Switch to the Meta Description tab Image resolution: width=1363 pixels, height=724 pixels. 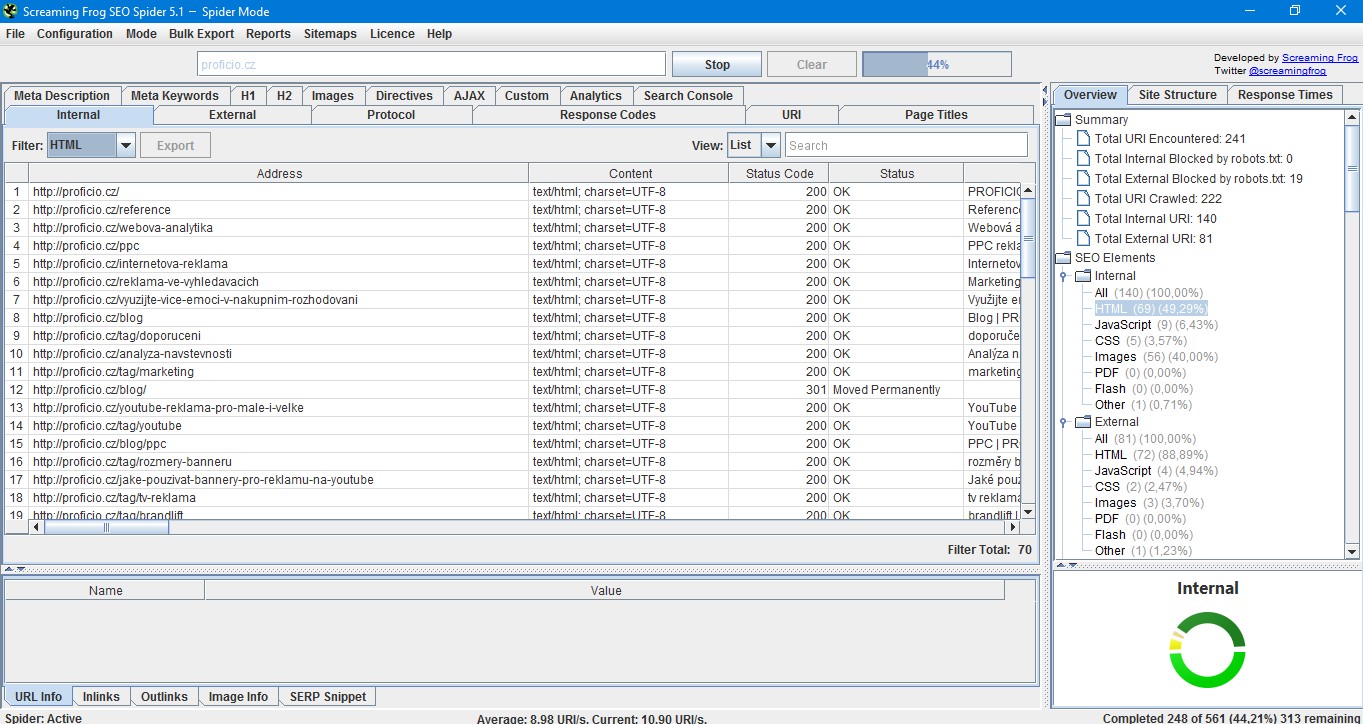(62, 96)
